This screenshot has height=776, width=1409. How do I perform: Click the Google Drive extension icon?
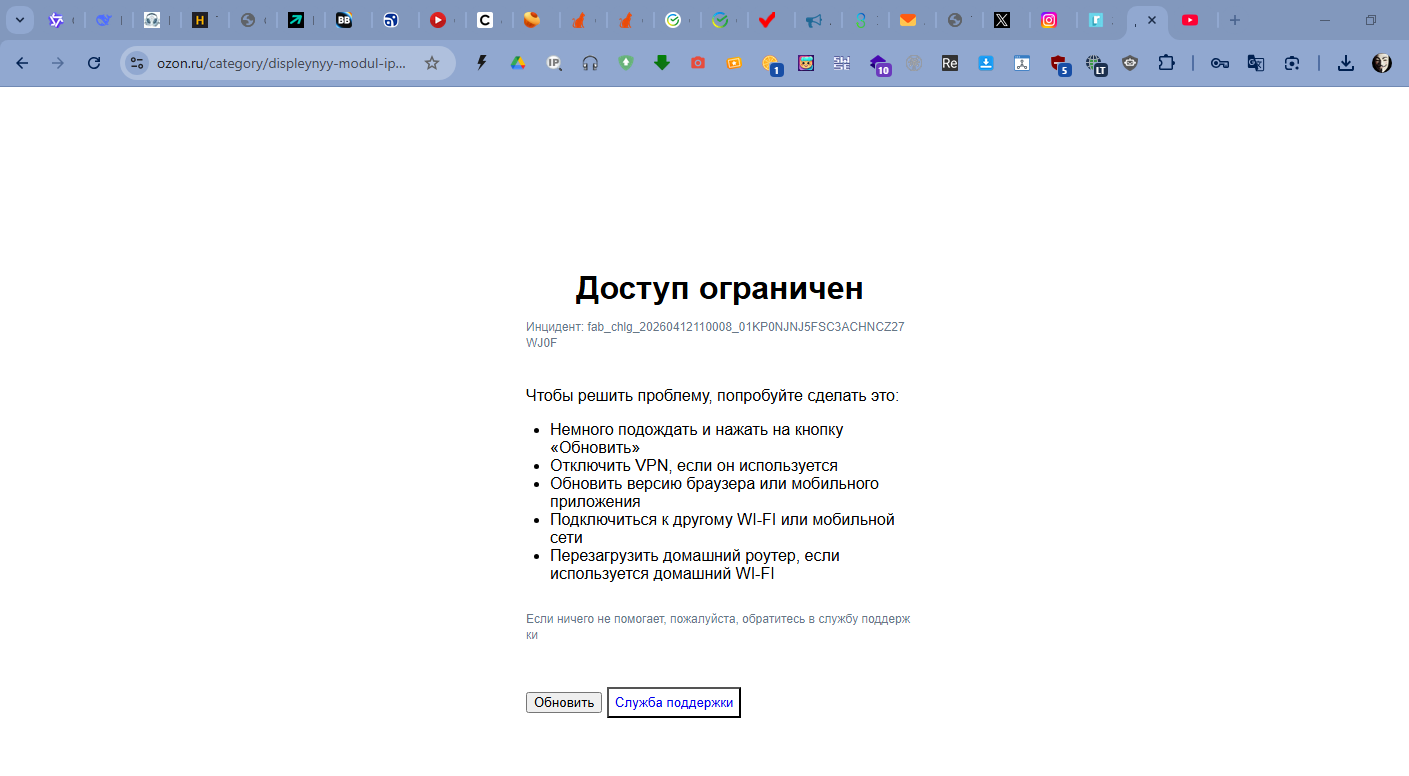click(518, 63)
